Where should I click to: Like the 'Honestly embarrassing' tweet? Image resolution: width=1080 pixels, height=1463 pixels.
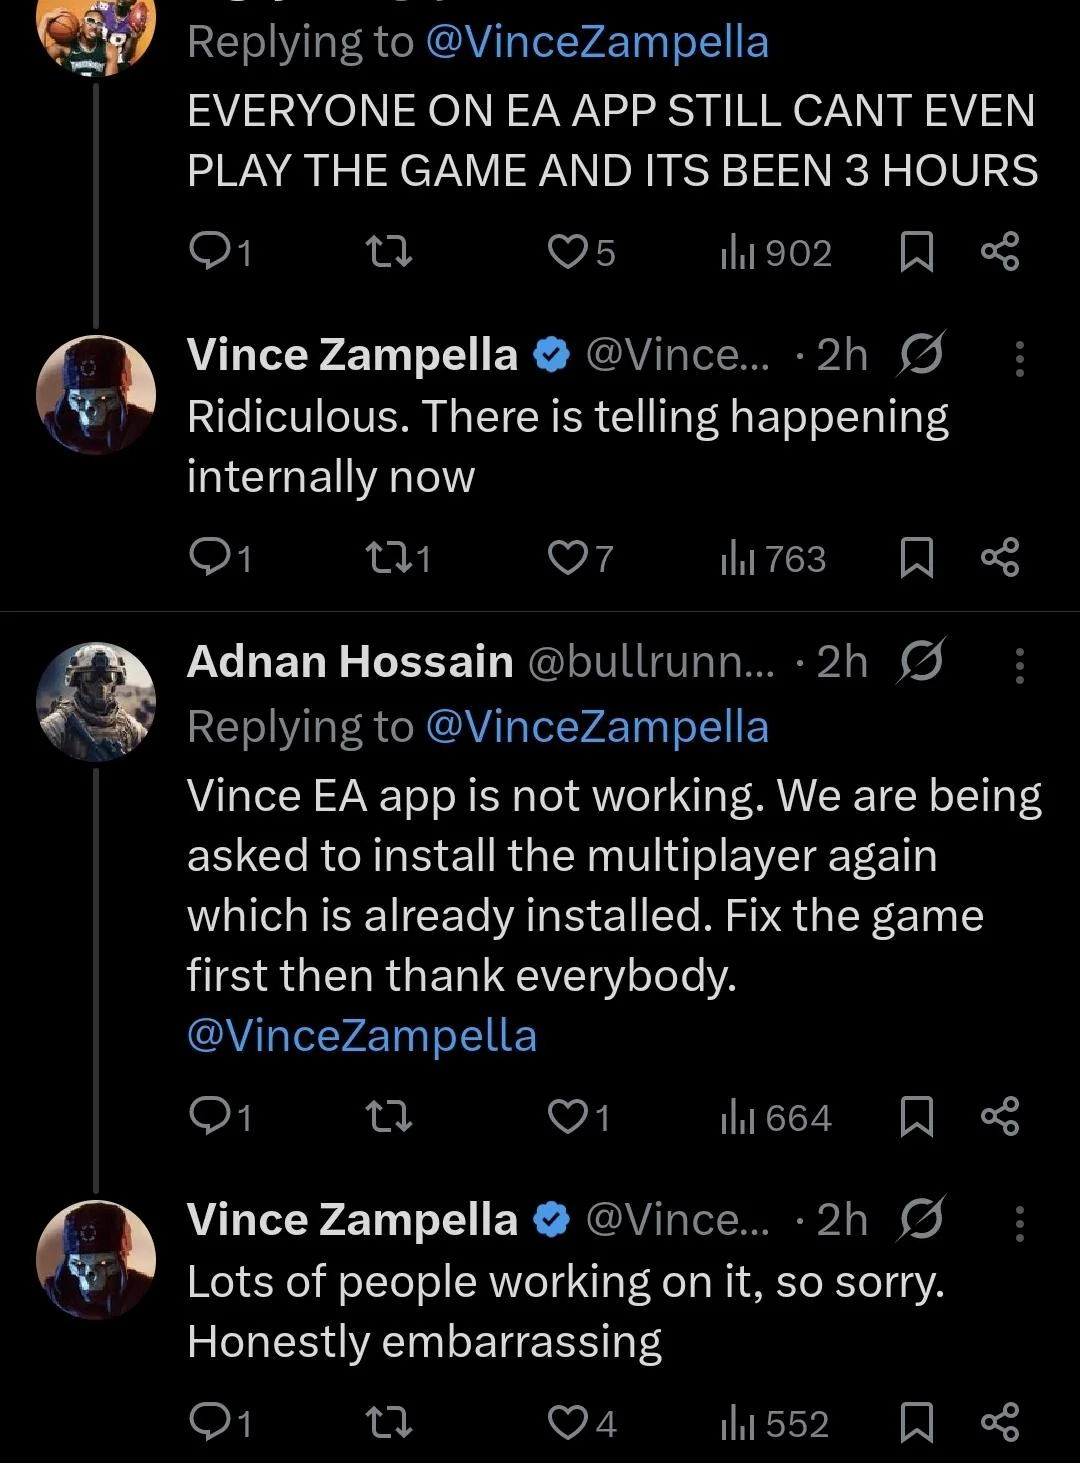click(x=567, y=1423)
